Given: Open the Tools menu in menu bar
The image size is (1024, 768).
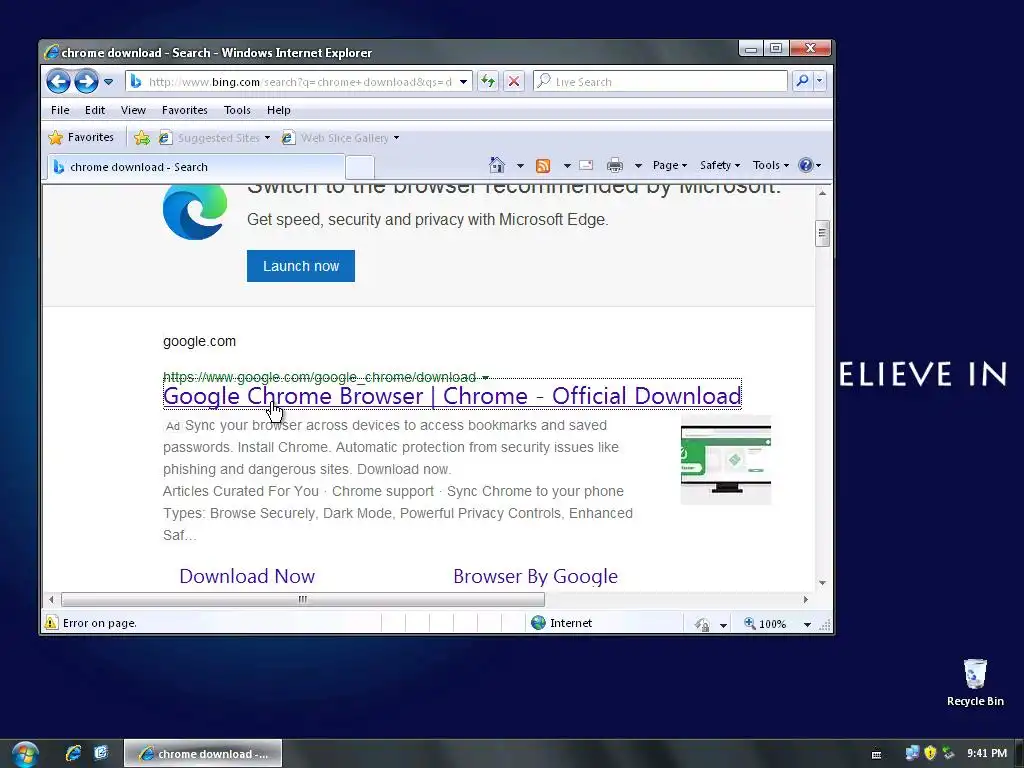Looking at the screenshot, I should [x=237, y=110].
